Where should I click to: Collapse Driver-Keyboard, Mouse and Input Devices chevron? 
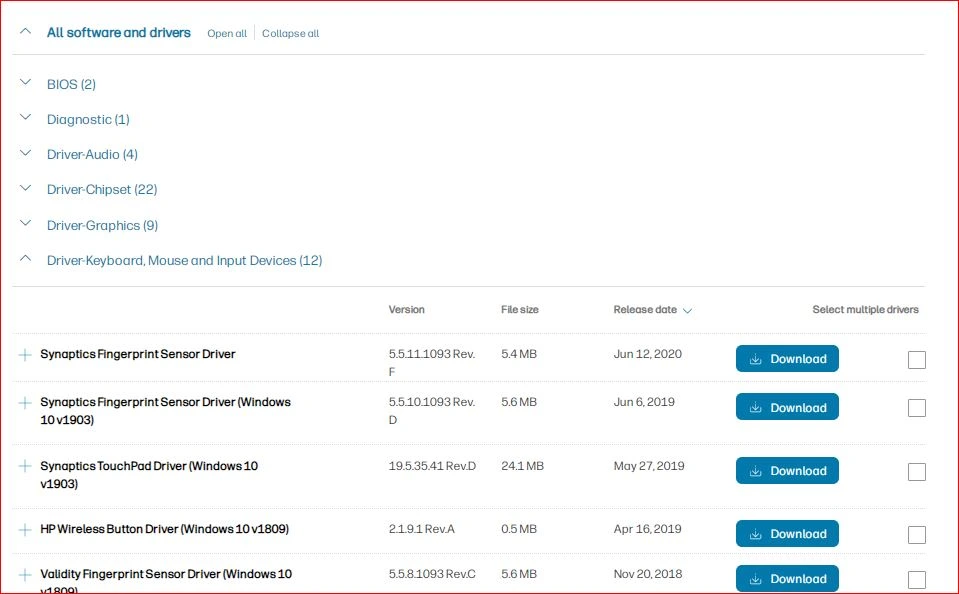[x=25, y=258]
